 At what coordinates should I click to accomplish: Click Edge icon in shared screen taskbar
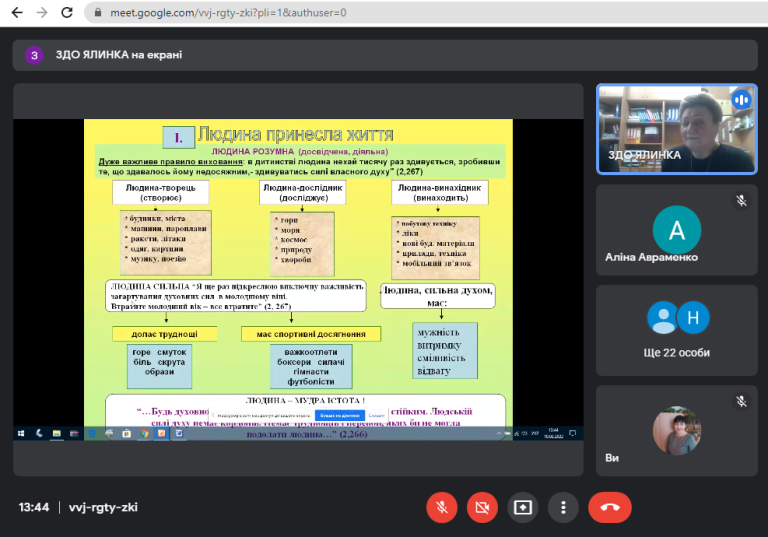tap(92, 433)
